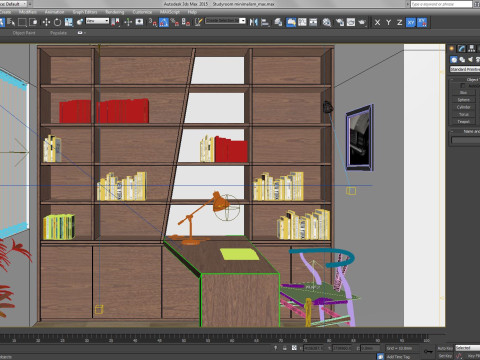Screen dimensions: 480x360
Task: Toggle Angle Snap (highlighted blue)
Action: tap(164, 22)
